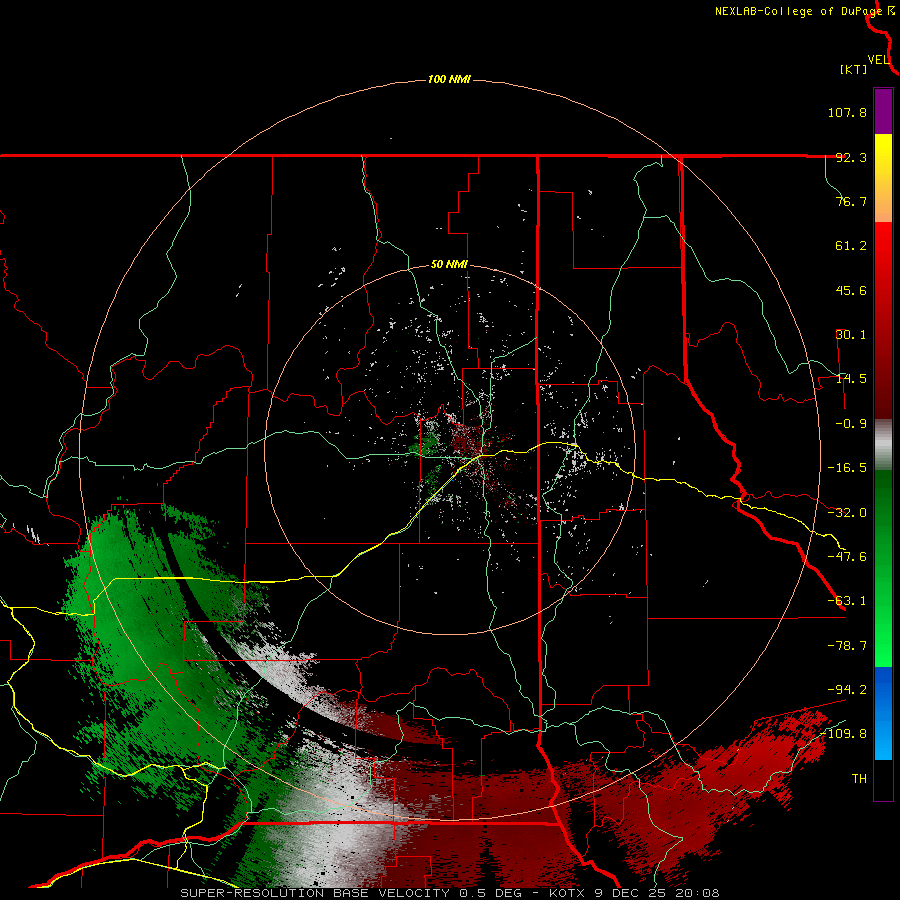Image resolution: width=900 pixels, height=900 pixels.
Task: Click the purple segment of the color bar
Action: point(883,111)
